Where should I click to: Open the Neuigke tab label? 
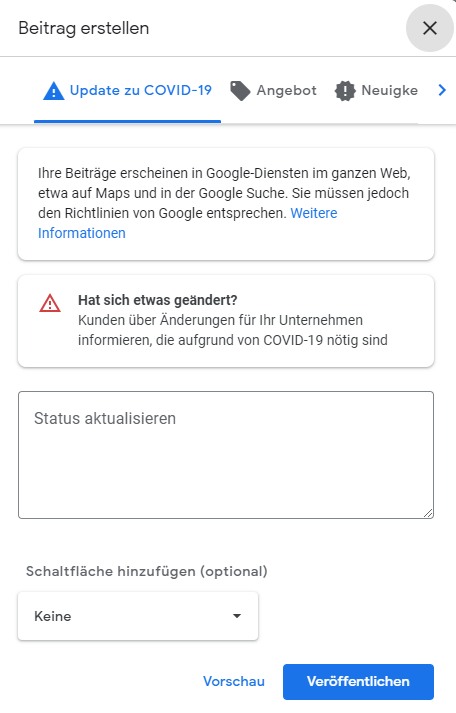pos(390,90)
